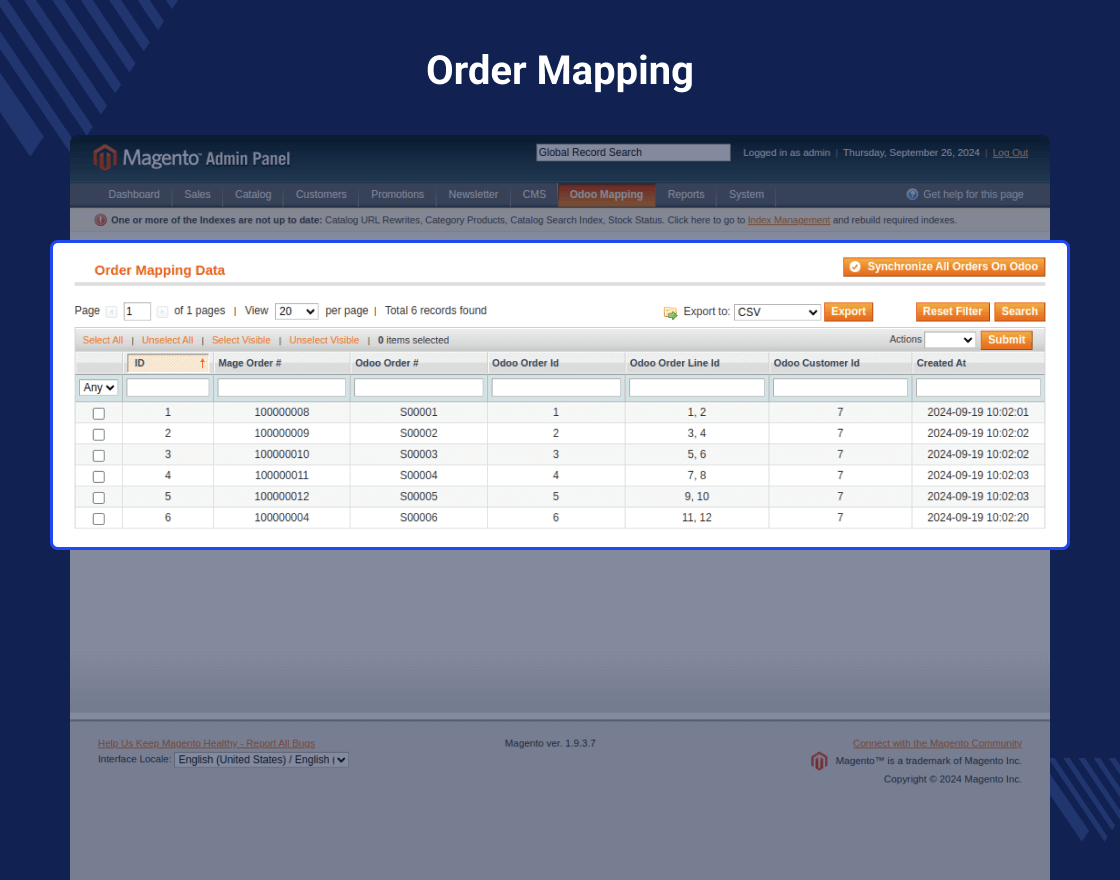Click the Submit button
1120x880 pixels.
click(x=1006, y=340)
